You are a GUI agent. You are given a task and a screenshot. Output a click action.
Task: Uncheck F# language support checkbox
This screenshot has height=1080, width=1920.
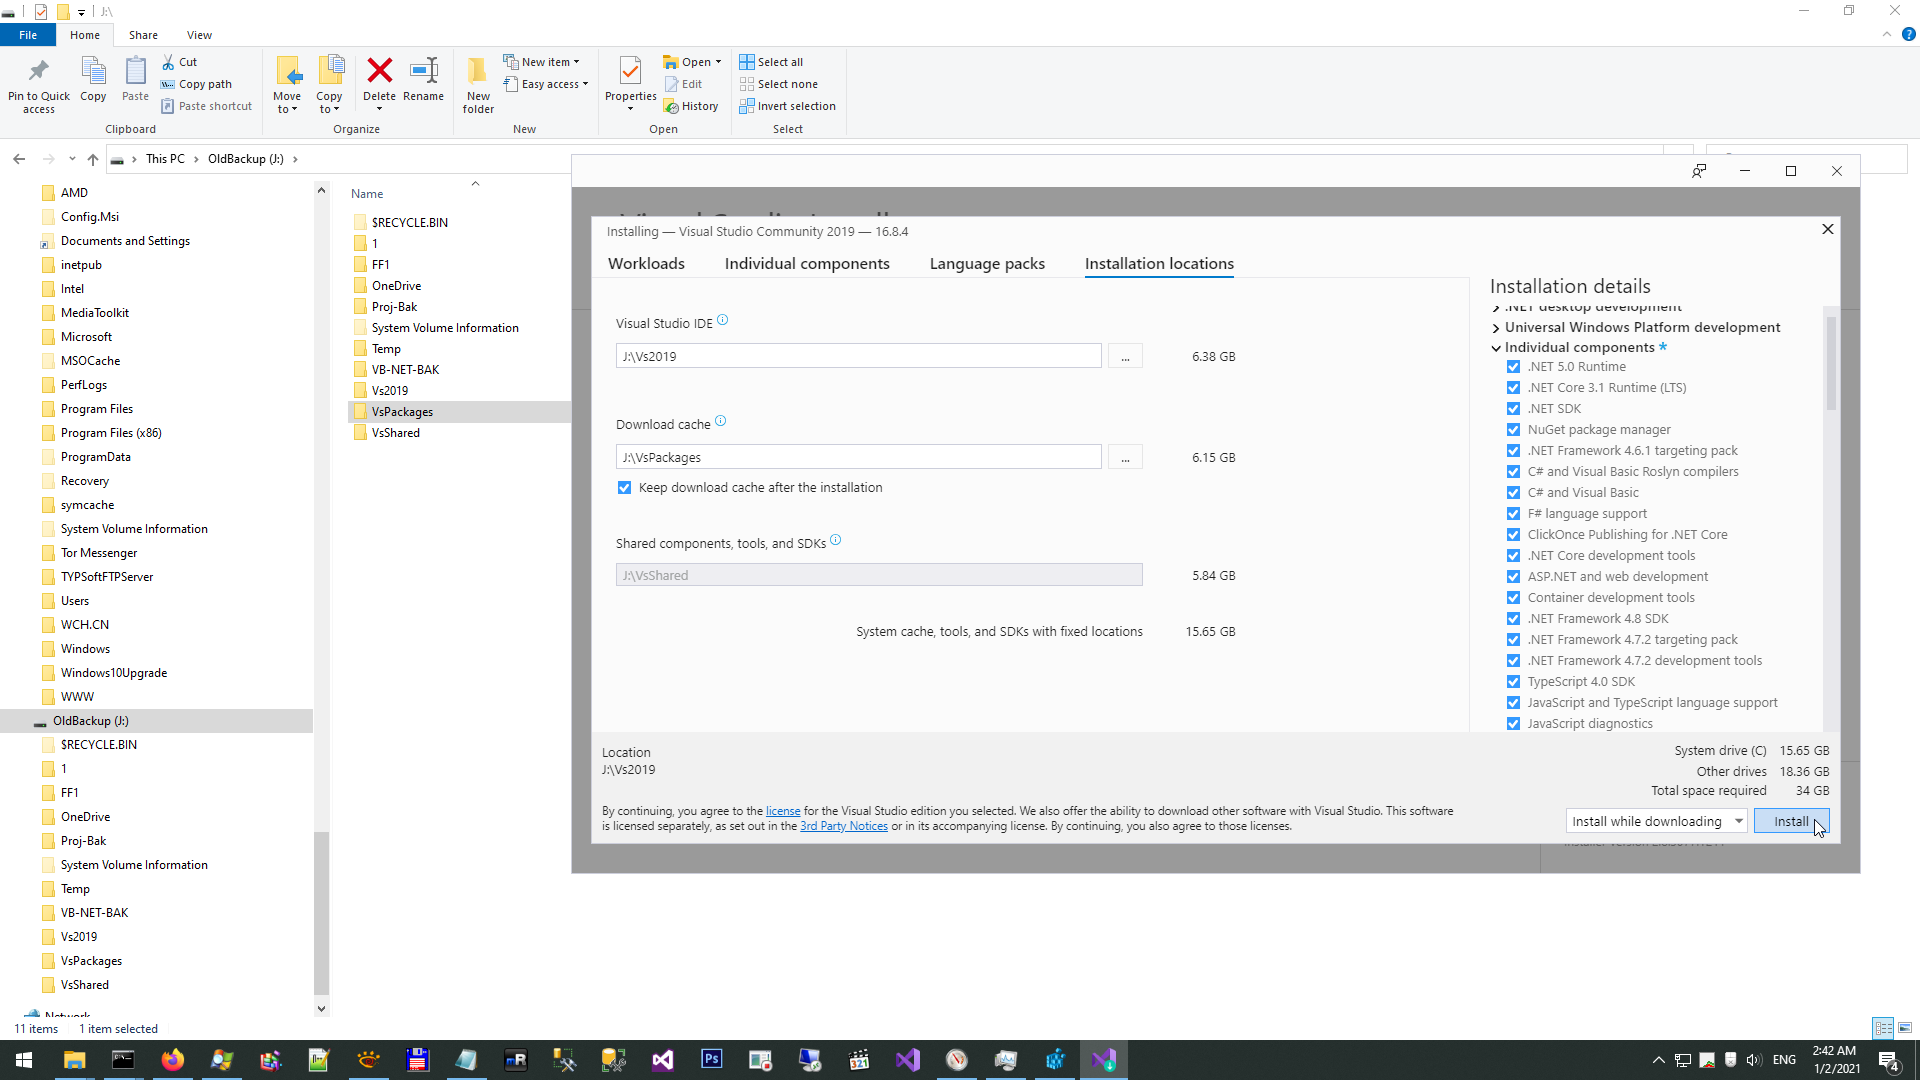[x=1513, y=514]
